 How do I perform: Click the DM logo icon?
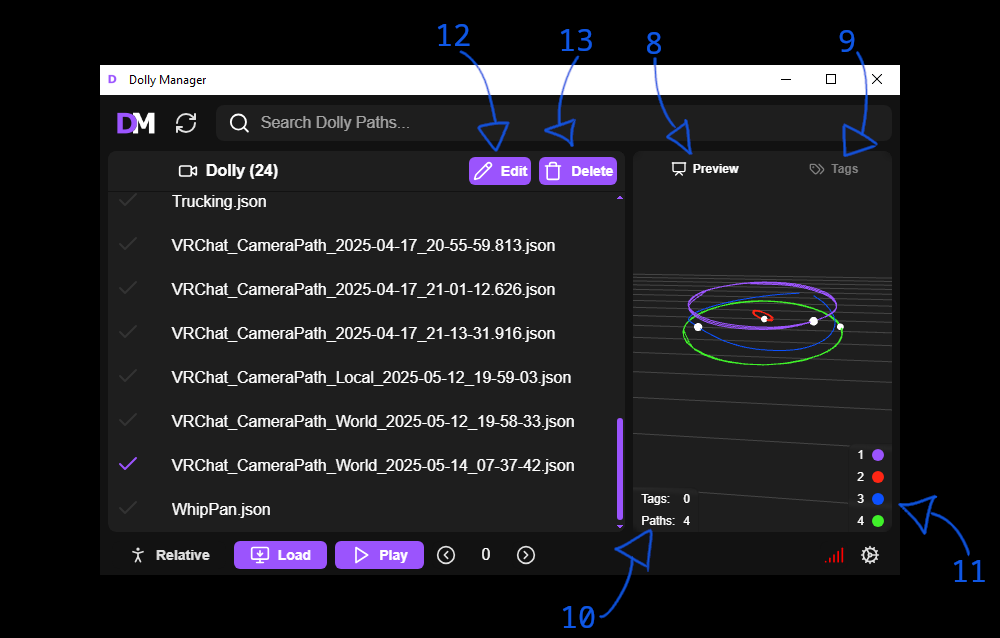135,123
